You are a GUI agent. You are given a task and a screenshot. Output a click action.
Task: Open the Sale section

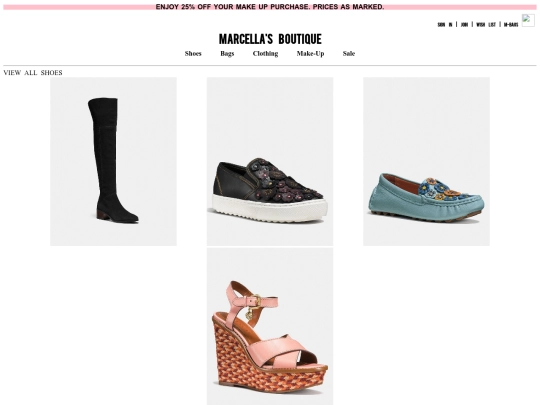pos(349,53)
